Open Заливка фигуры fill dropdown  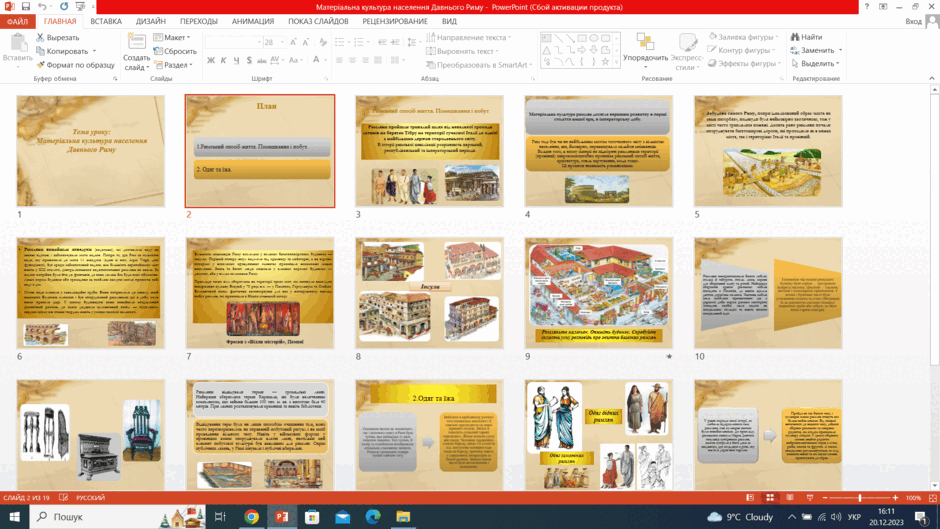coord(743,37)
